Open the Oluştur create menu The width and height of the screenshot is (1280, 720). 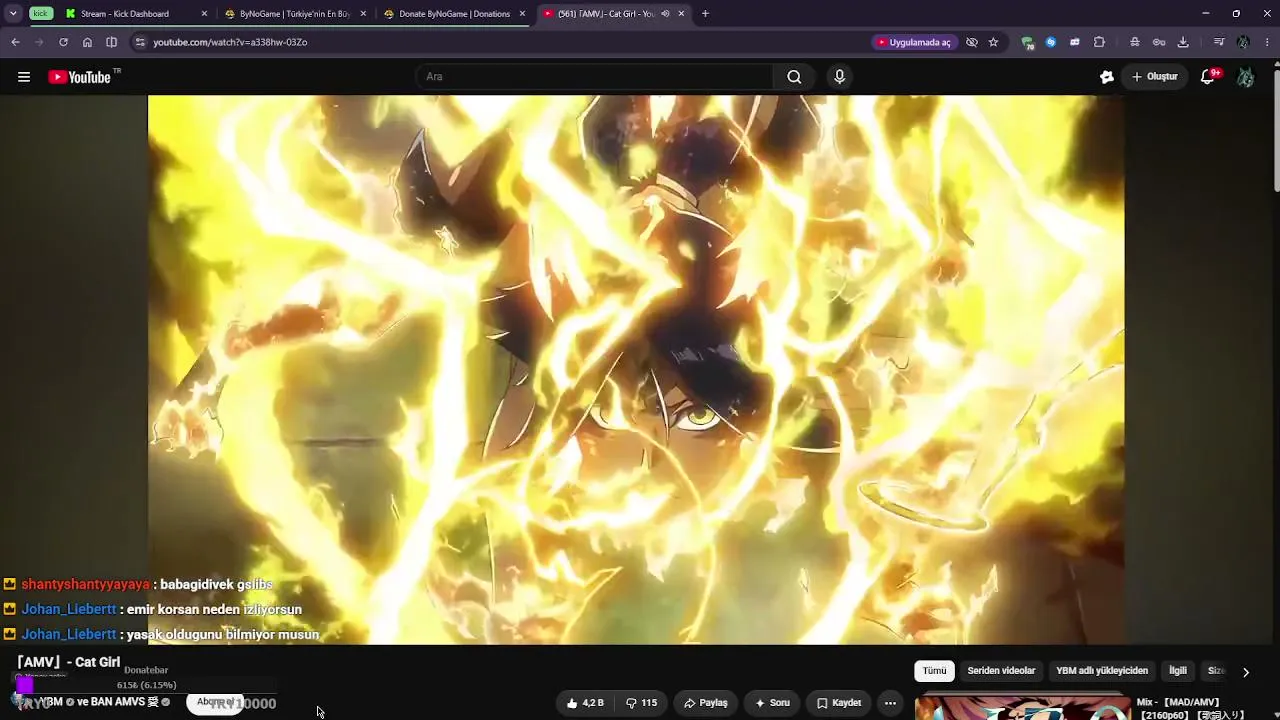[x=1155, y=77]
